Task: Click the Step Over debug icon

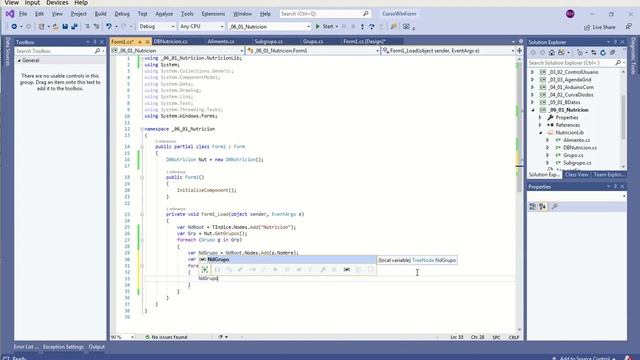Action: [371, 27]
